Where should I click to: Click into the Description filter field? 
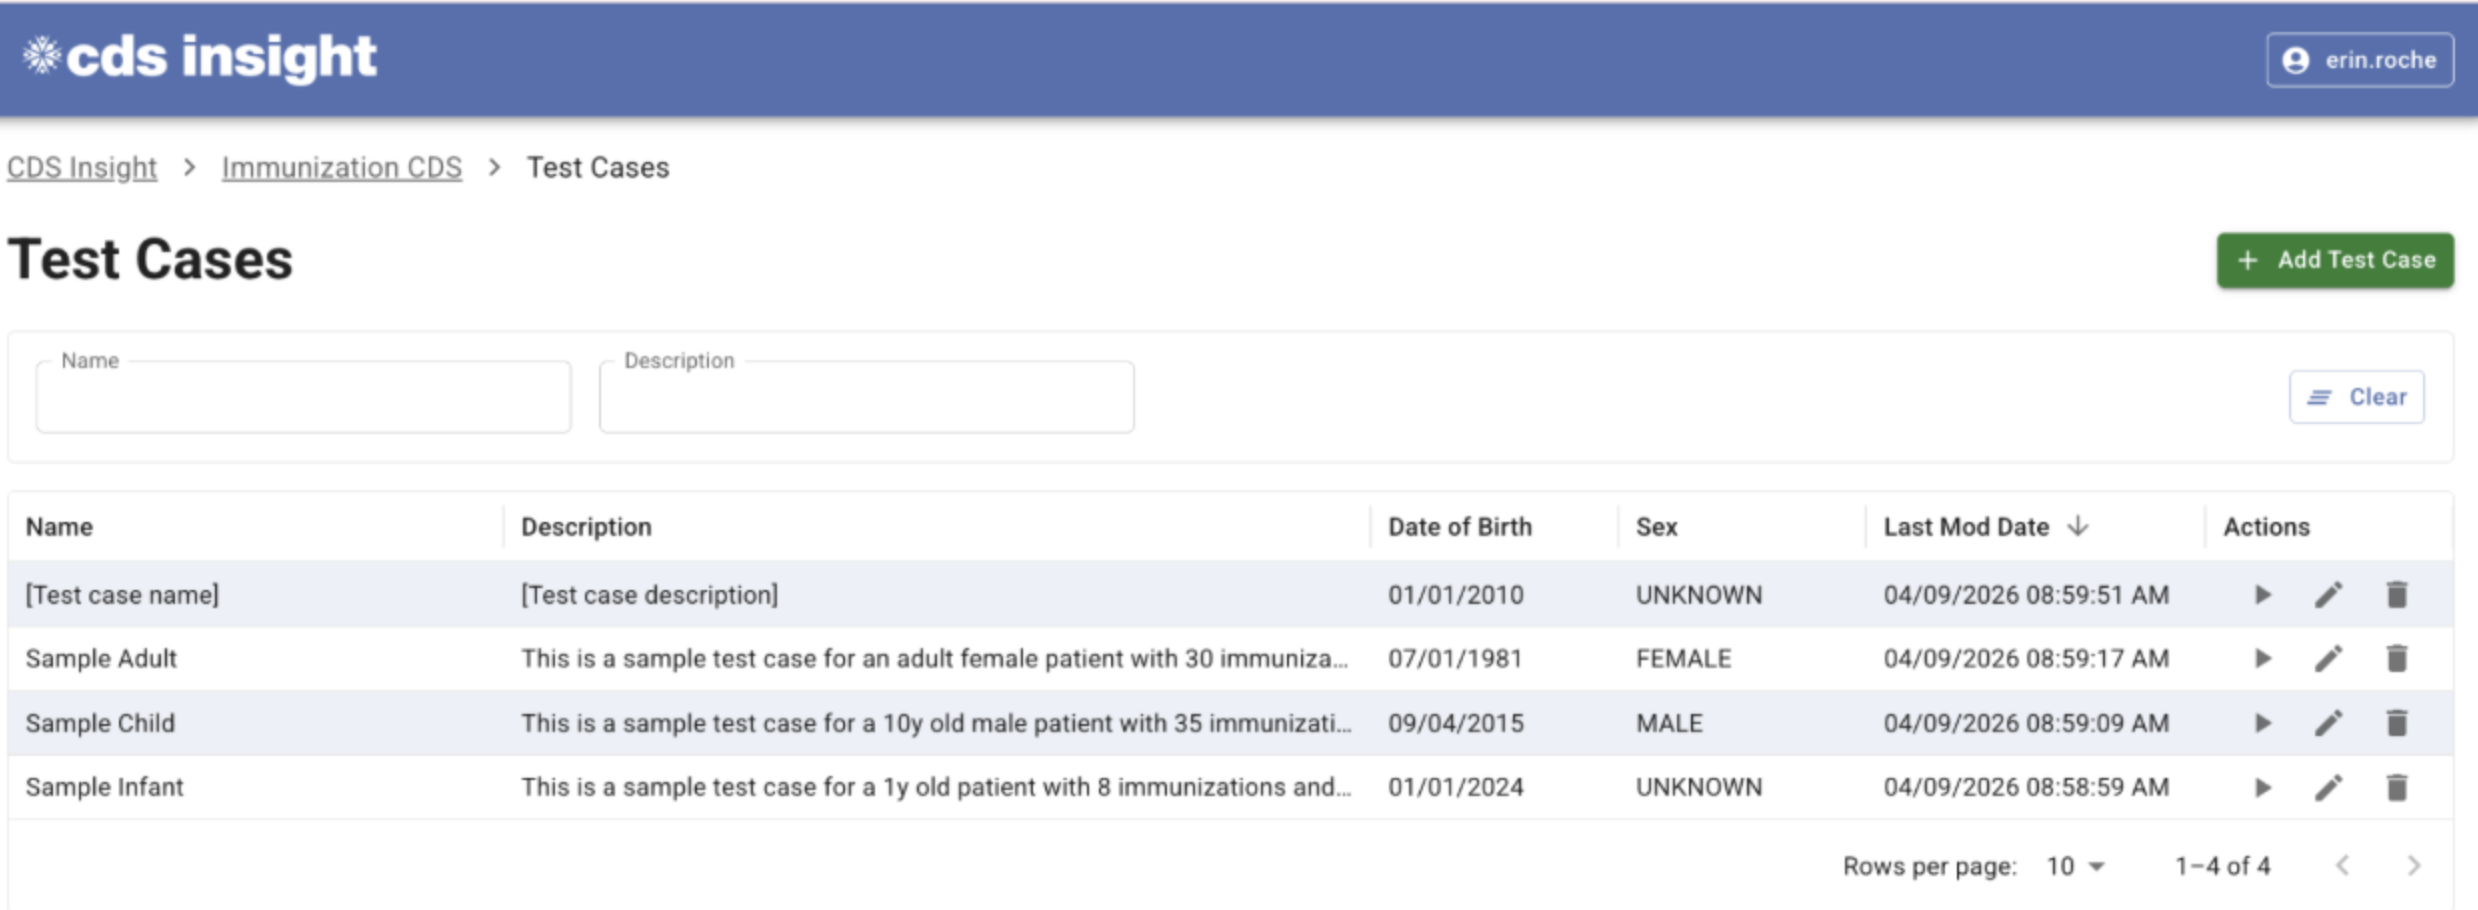pyautogui.click(x=866, y=398)
